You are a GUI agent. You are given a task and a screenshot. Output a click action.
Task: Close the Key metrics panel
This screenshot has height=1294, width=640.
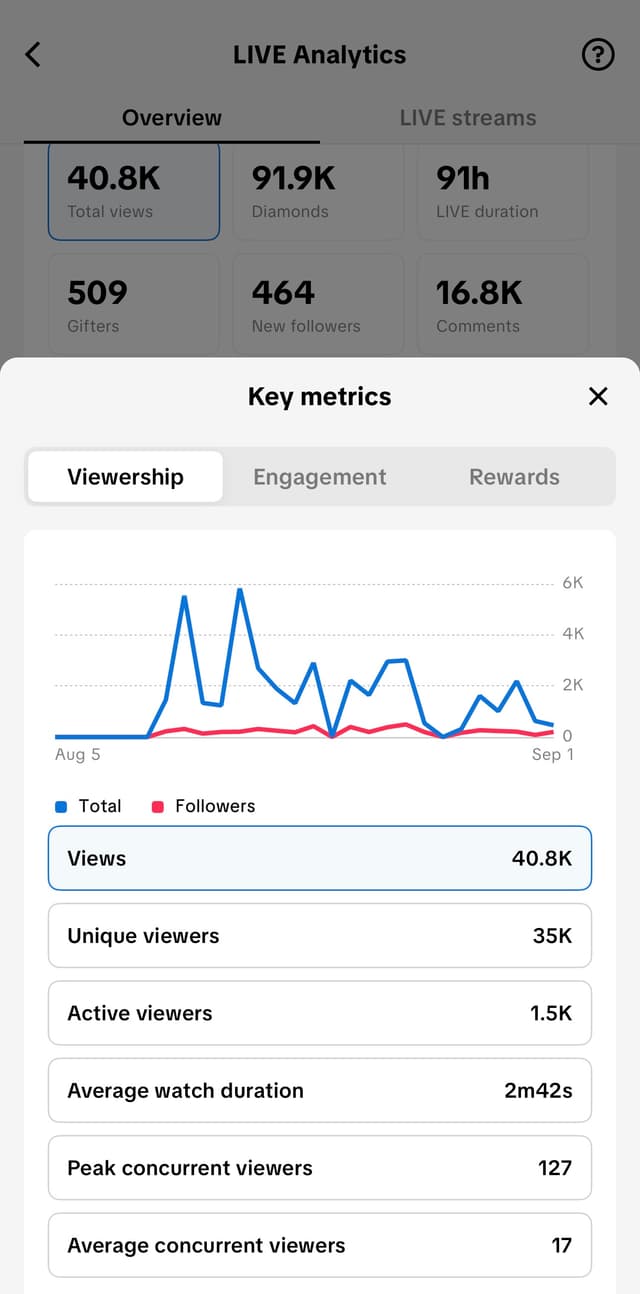click(597, 396)
